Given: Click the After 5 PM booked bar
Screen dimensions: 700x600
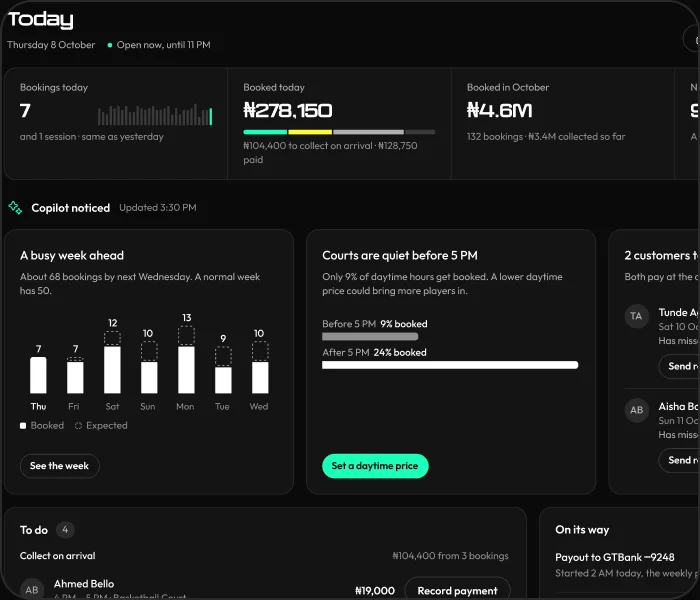Looking at the screenshot, I should point(450,365).
